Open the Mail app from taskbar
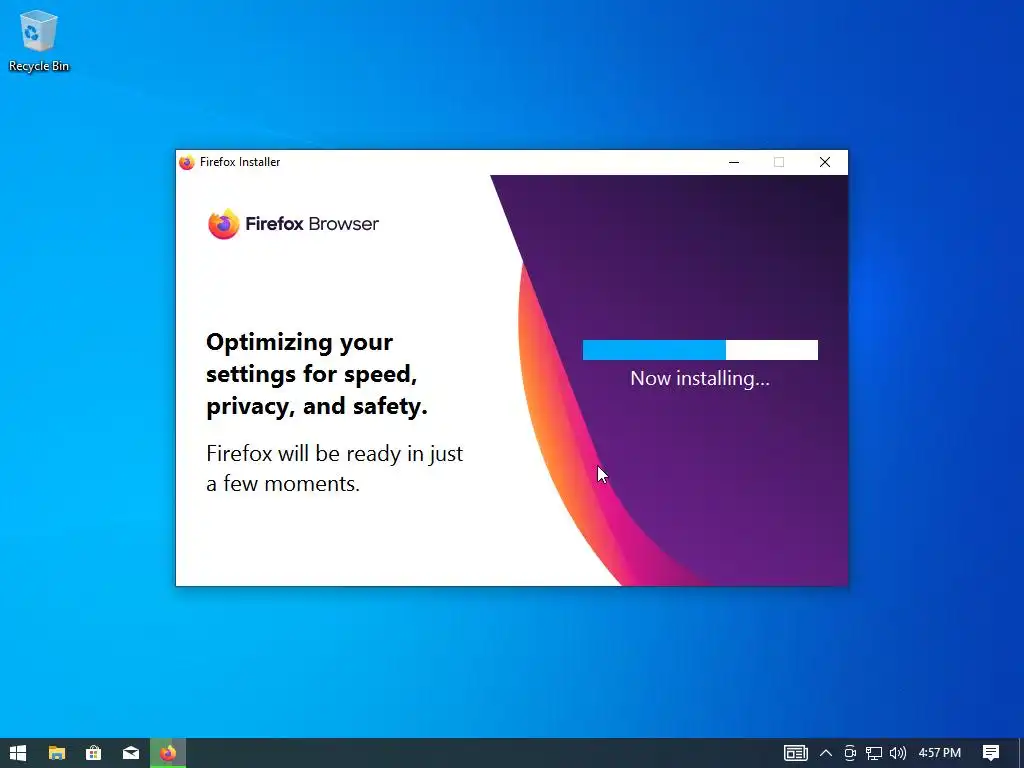This screenshot has width=1024, height=768. (x=131, y=753)
